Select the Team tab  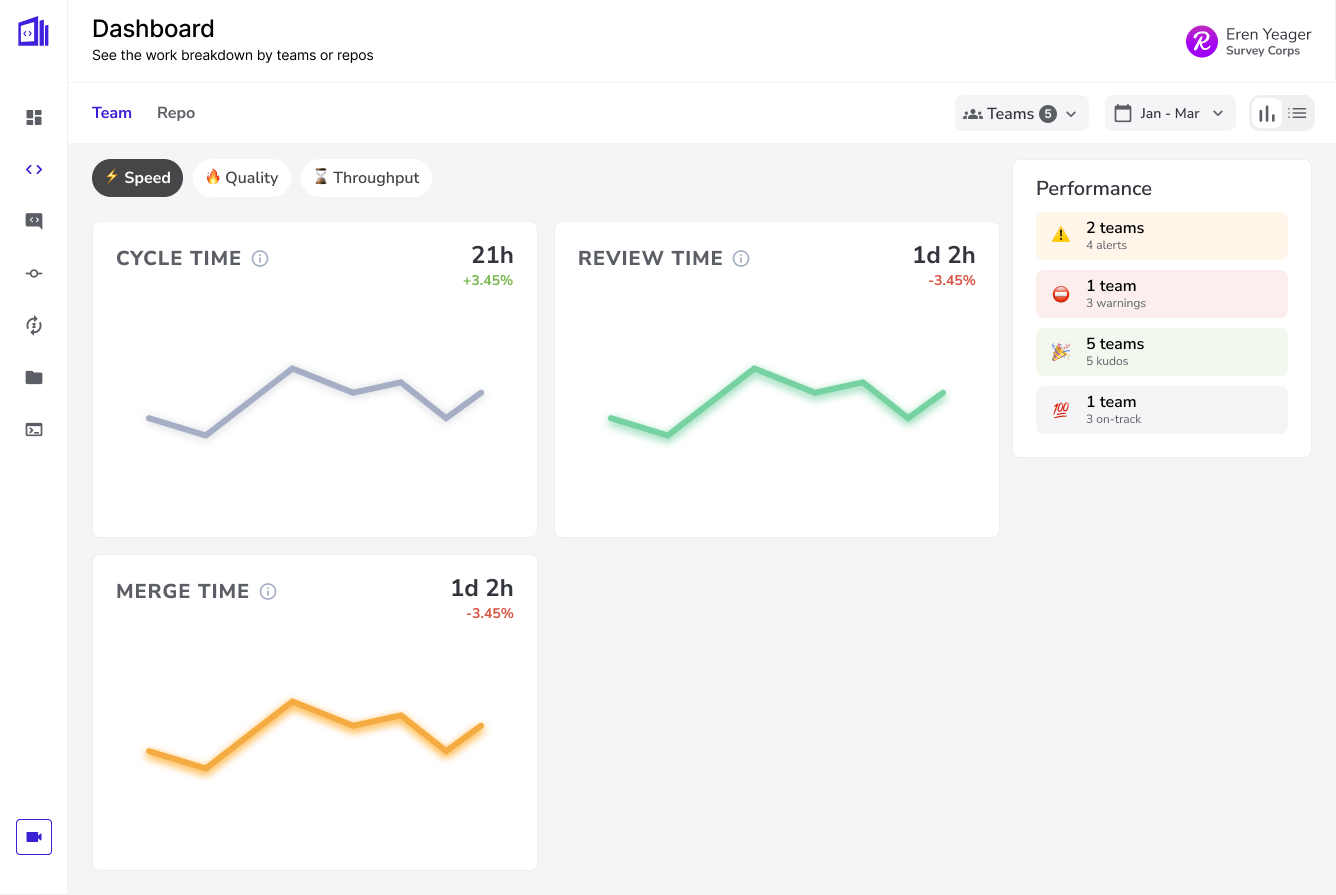pyautogui.click(x=112, y=113)
